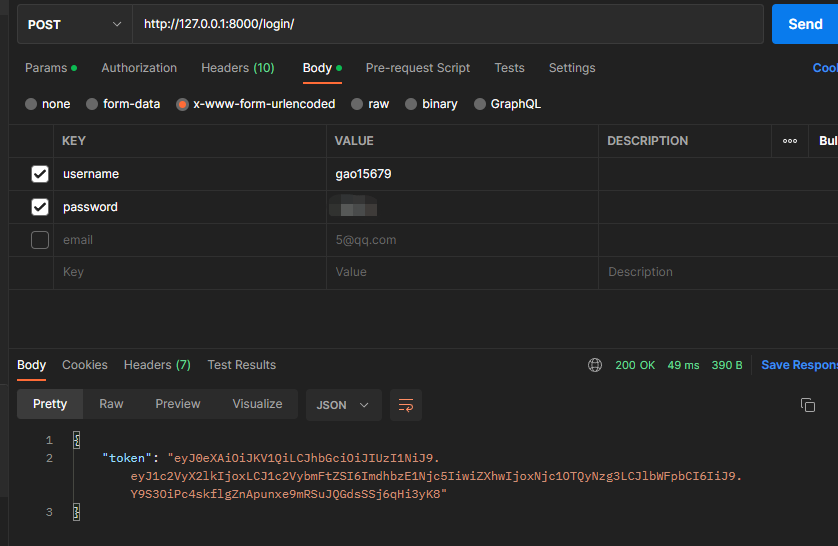
Task: Switch response view to Raw
Action: 111,404
